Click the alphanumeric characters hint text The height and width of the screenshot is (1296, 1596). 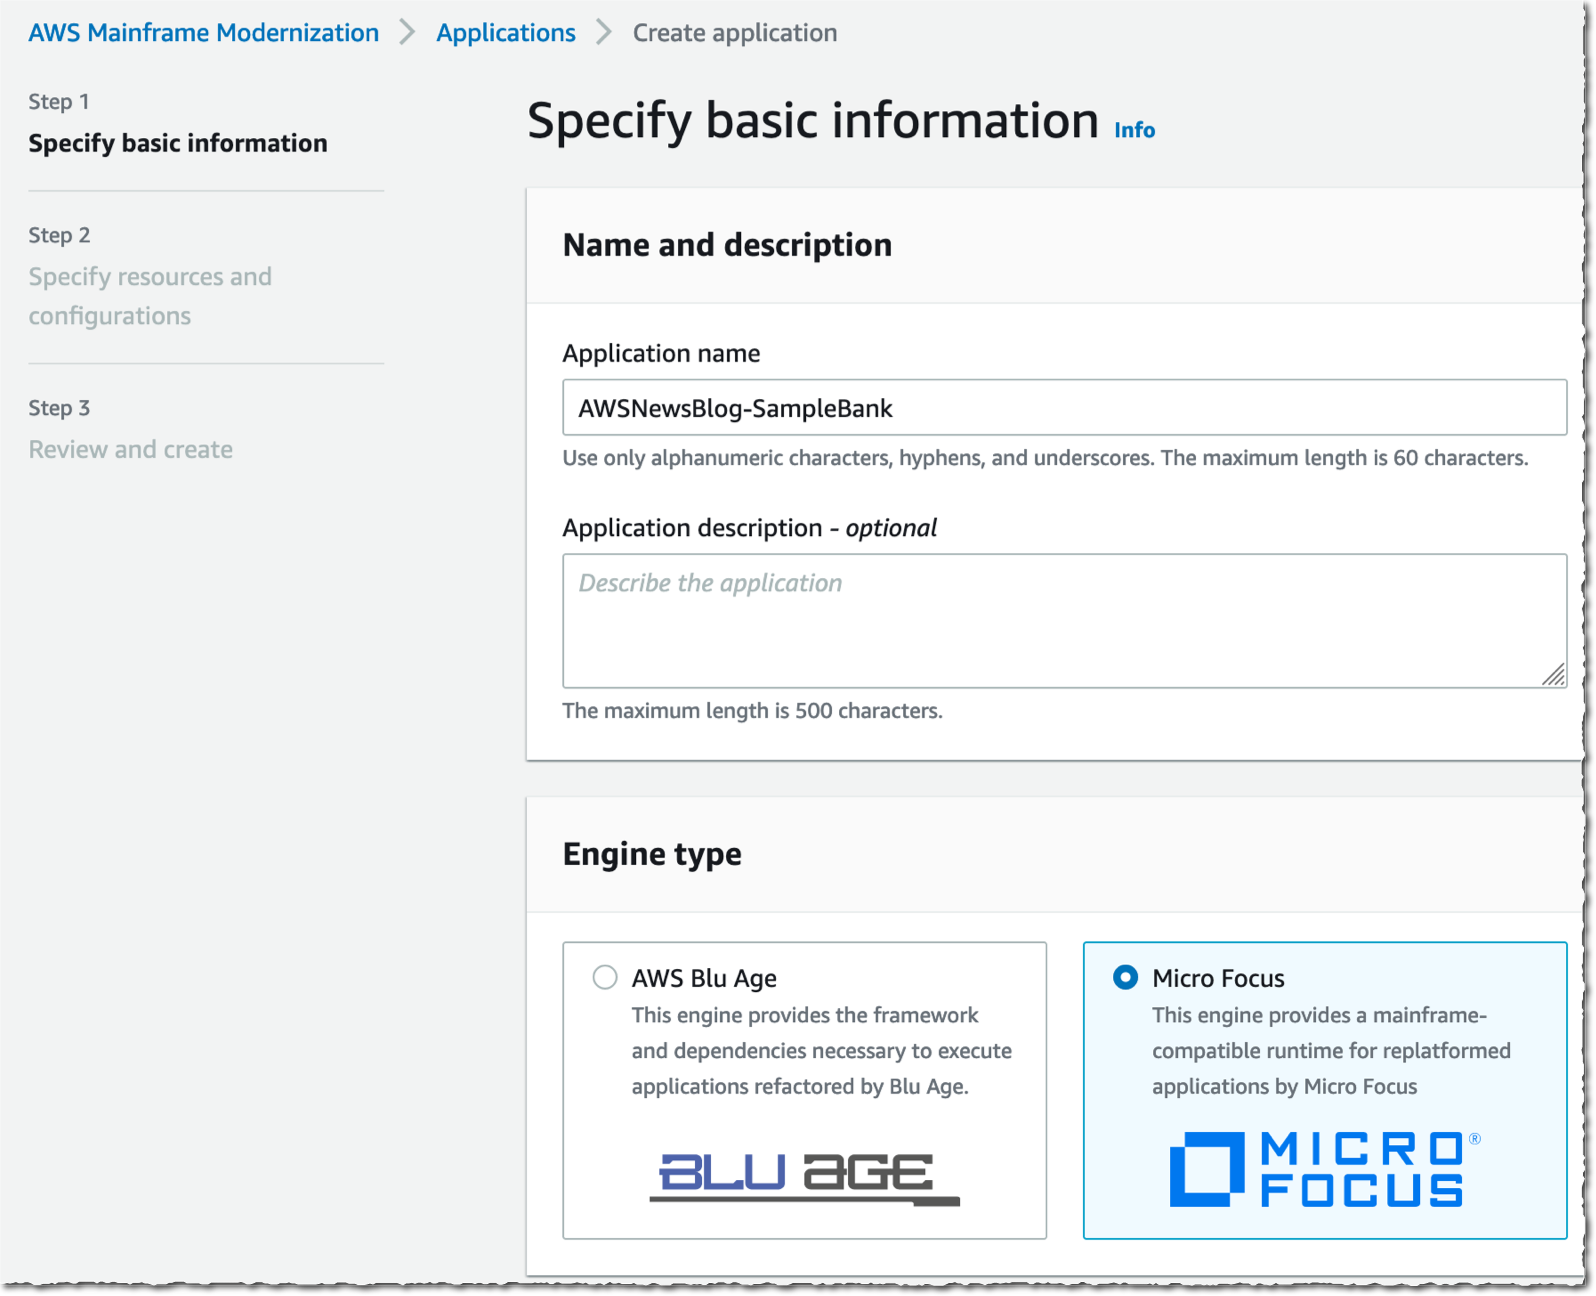tap(1045, 458)
